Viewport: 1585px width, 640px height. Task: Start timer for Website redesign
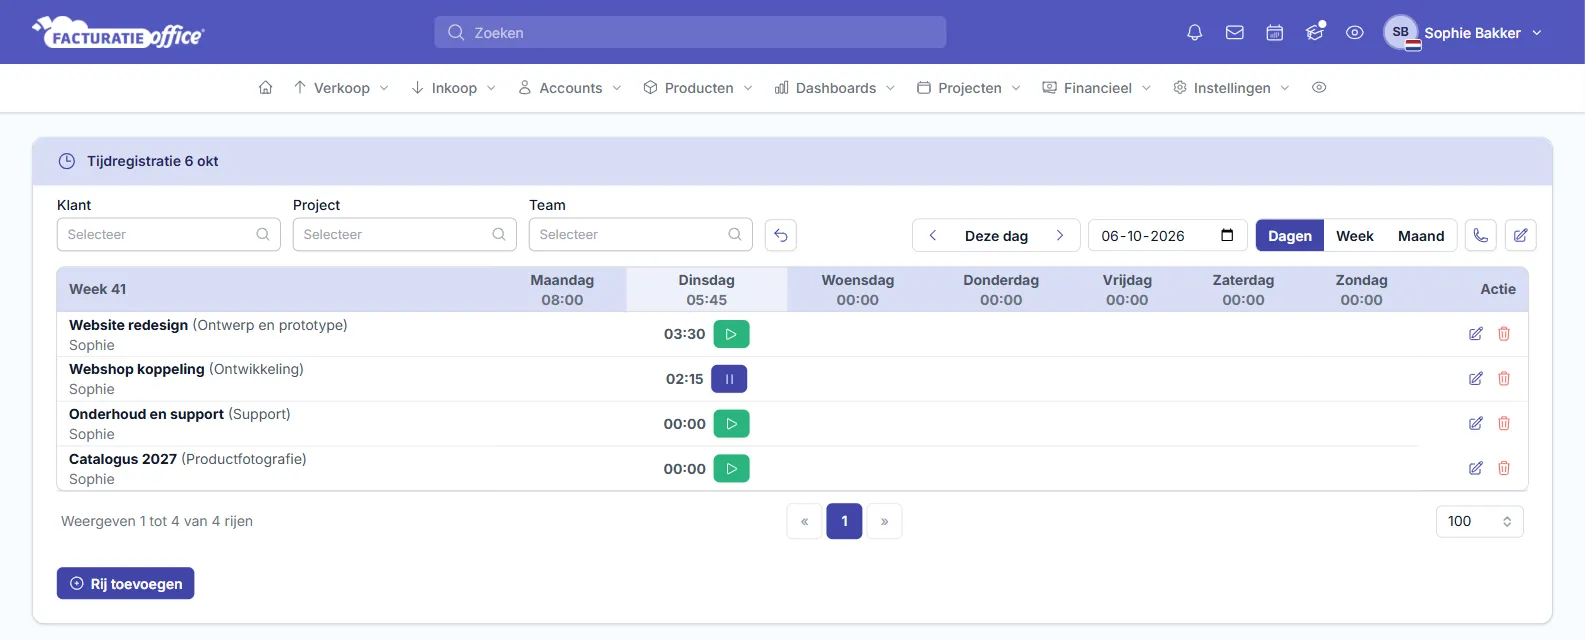(x=731, y=334)
